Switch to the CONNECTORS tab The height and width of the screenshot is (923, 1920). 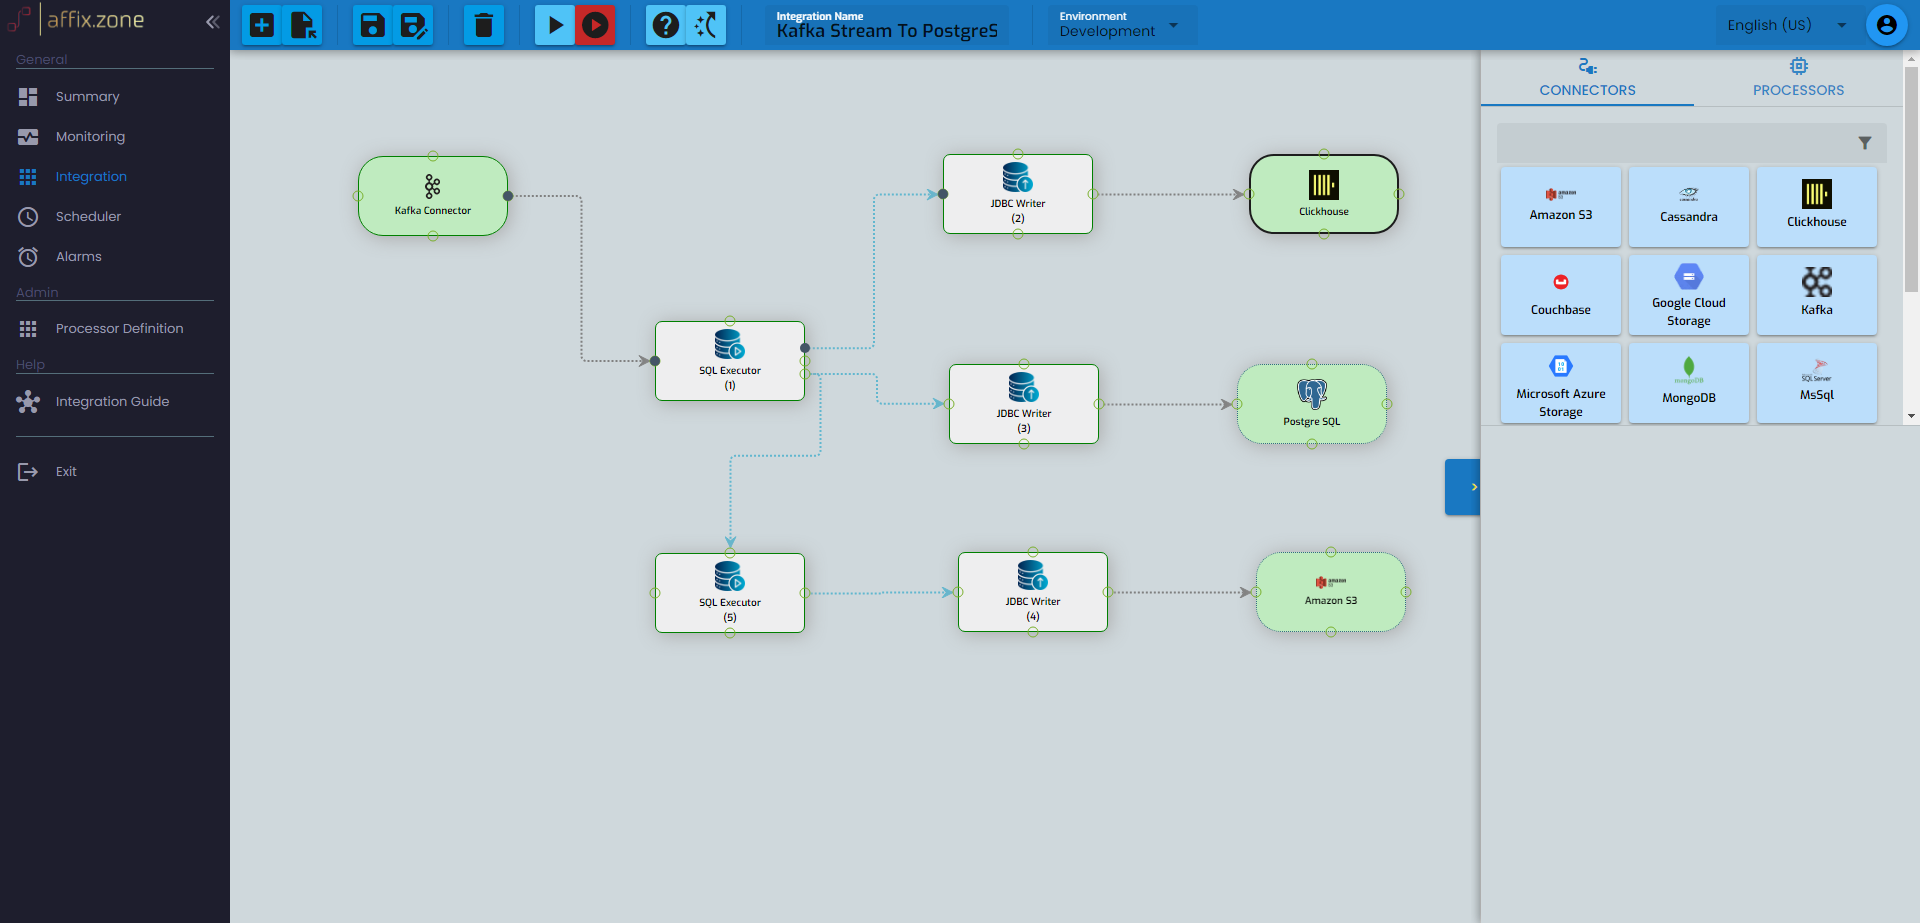point(1587,78)
